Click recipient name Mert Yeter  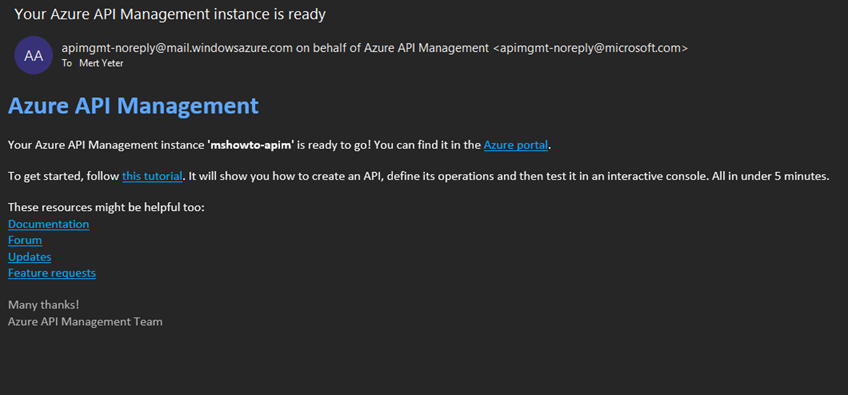[102, 63]
